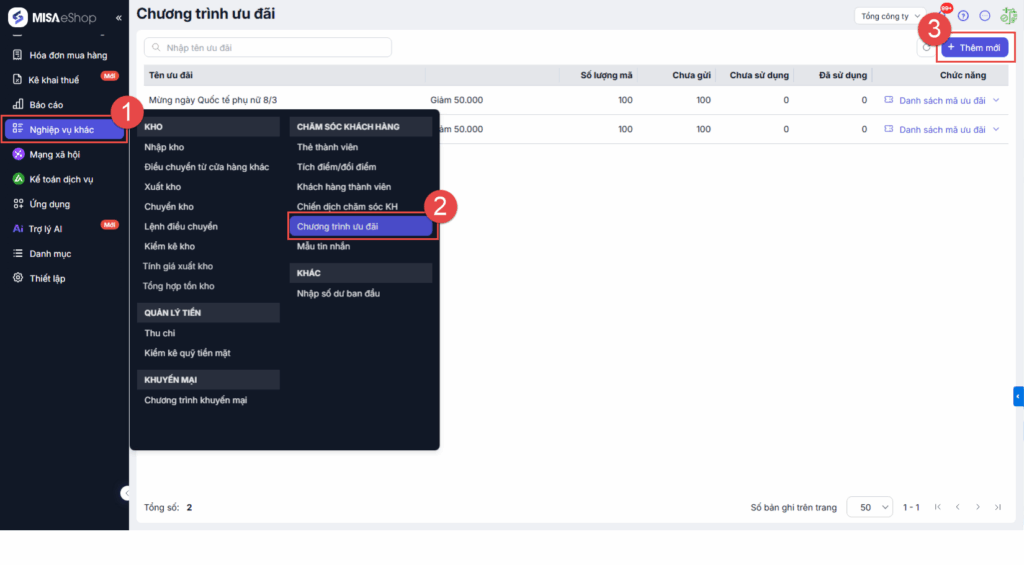Open Mạng xã hội in sidebar
This screenshot has height=565, width=1024.
[x=54, y=154]
